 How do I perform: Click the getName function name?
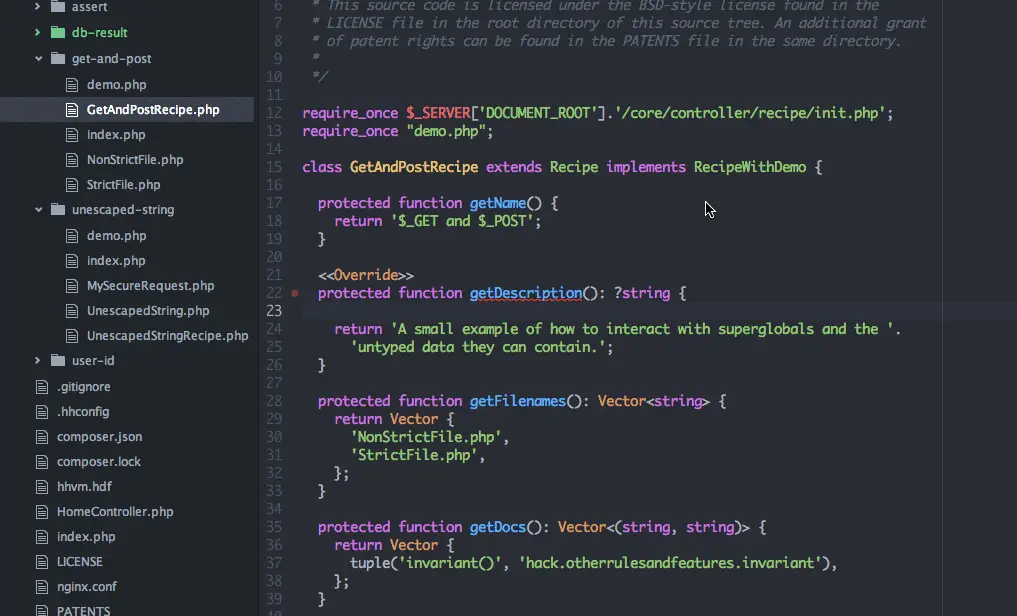coord(497,203)
